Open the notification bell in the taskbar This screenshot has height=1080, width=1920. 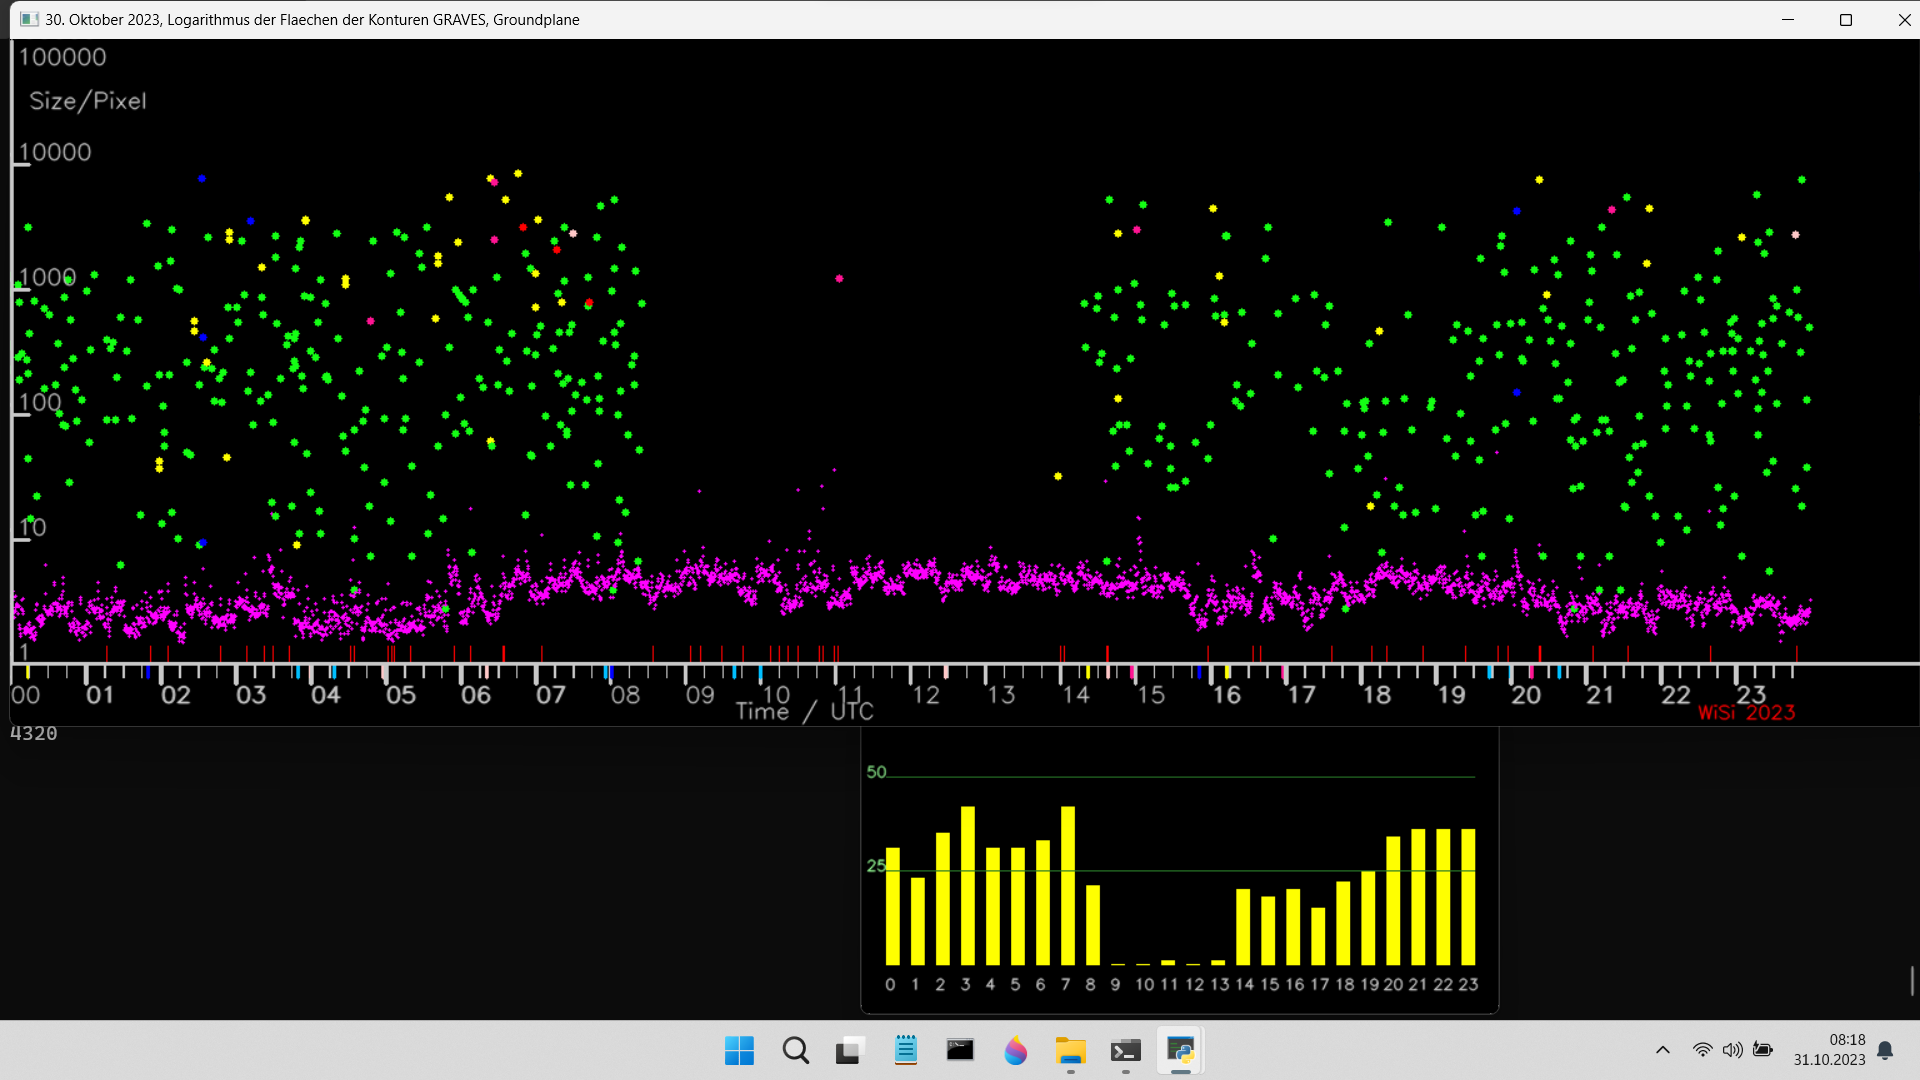point(1885,1050)
